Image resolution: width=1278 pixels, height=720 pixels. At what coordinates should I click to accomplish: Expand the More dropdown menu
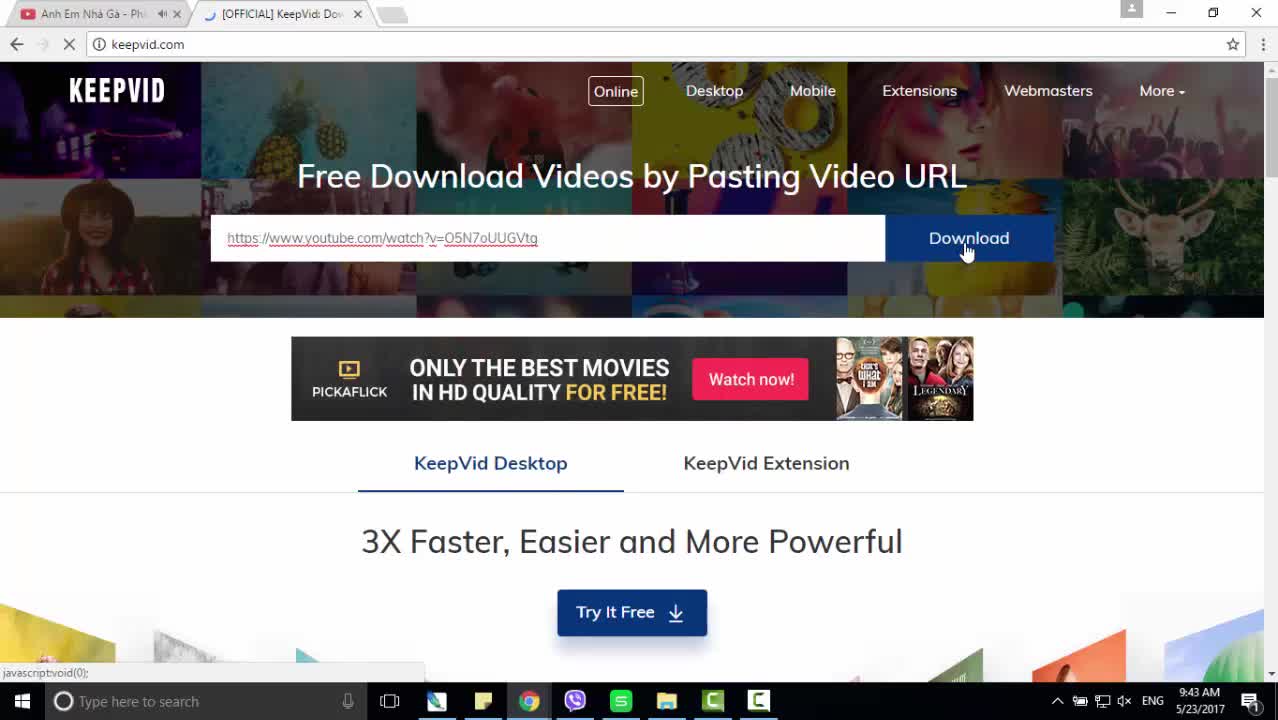[x=1162, y=91]
